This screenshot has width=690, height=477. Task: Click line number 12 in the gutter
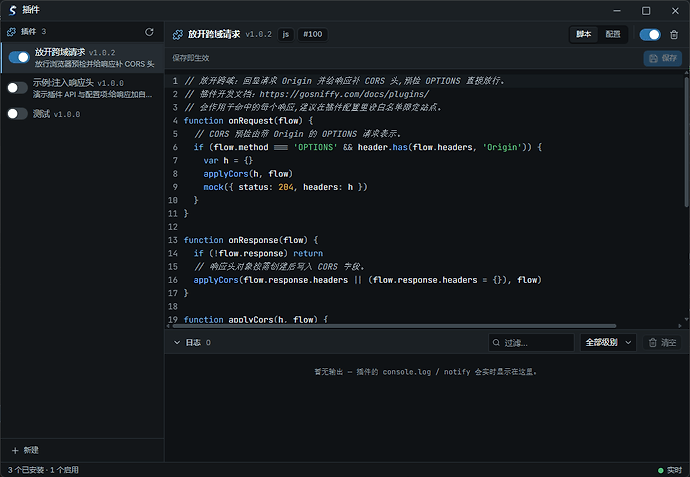tap(173, 227)
